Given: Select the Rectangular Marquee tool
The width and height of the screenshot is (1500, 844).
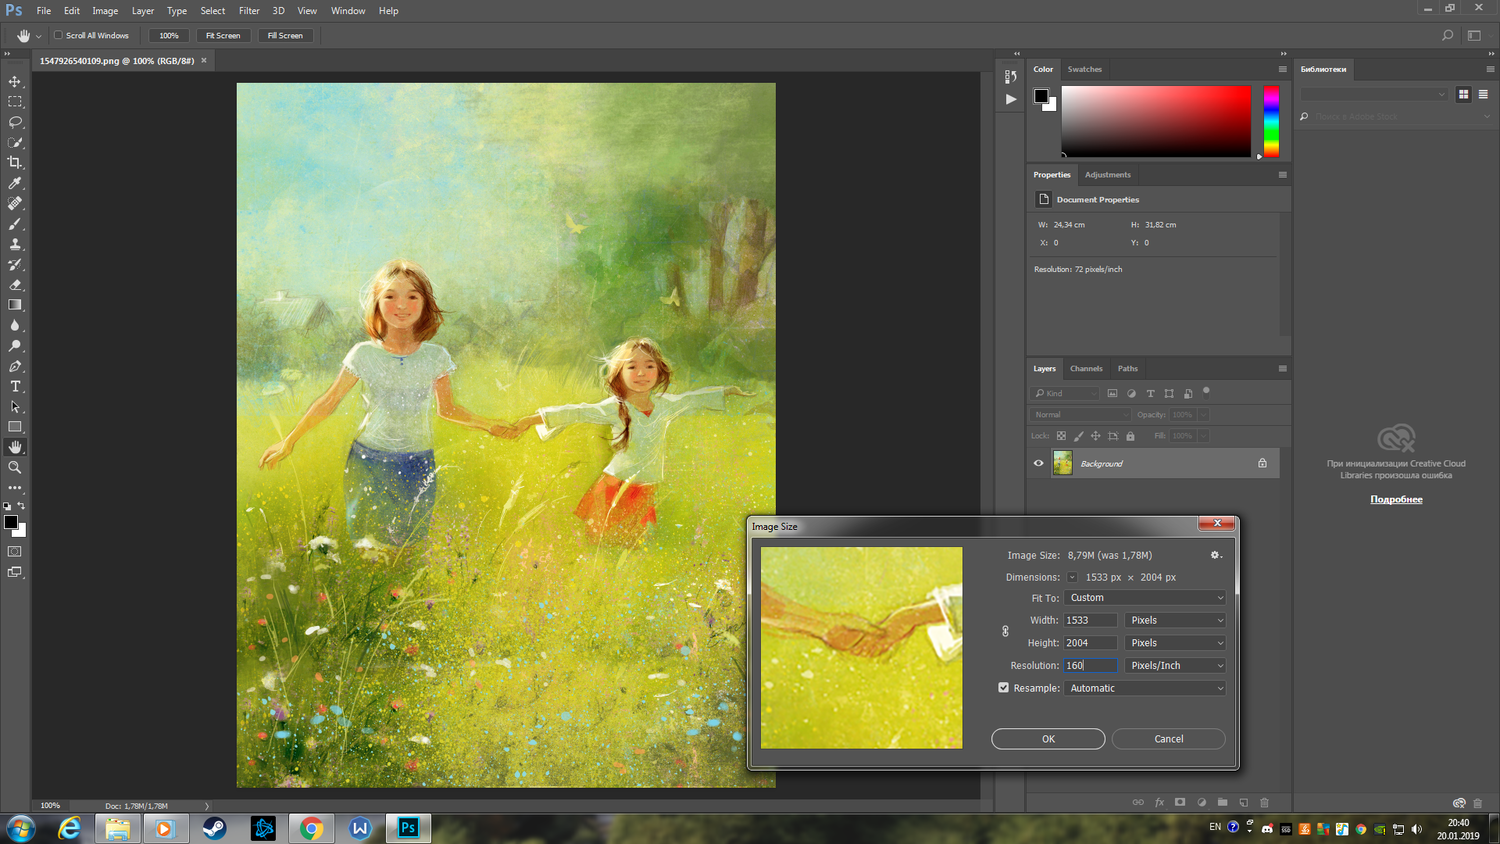Looking at the screenshot, I should point(15,102).
